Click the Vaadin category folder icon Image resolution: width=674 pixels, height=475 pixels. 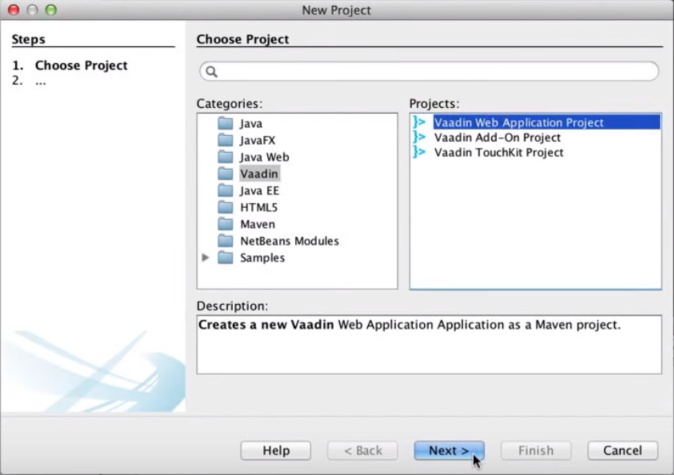[225, 174]
